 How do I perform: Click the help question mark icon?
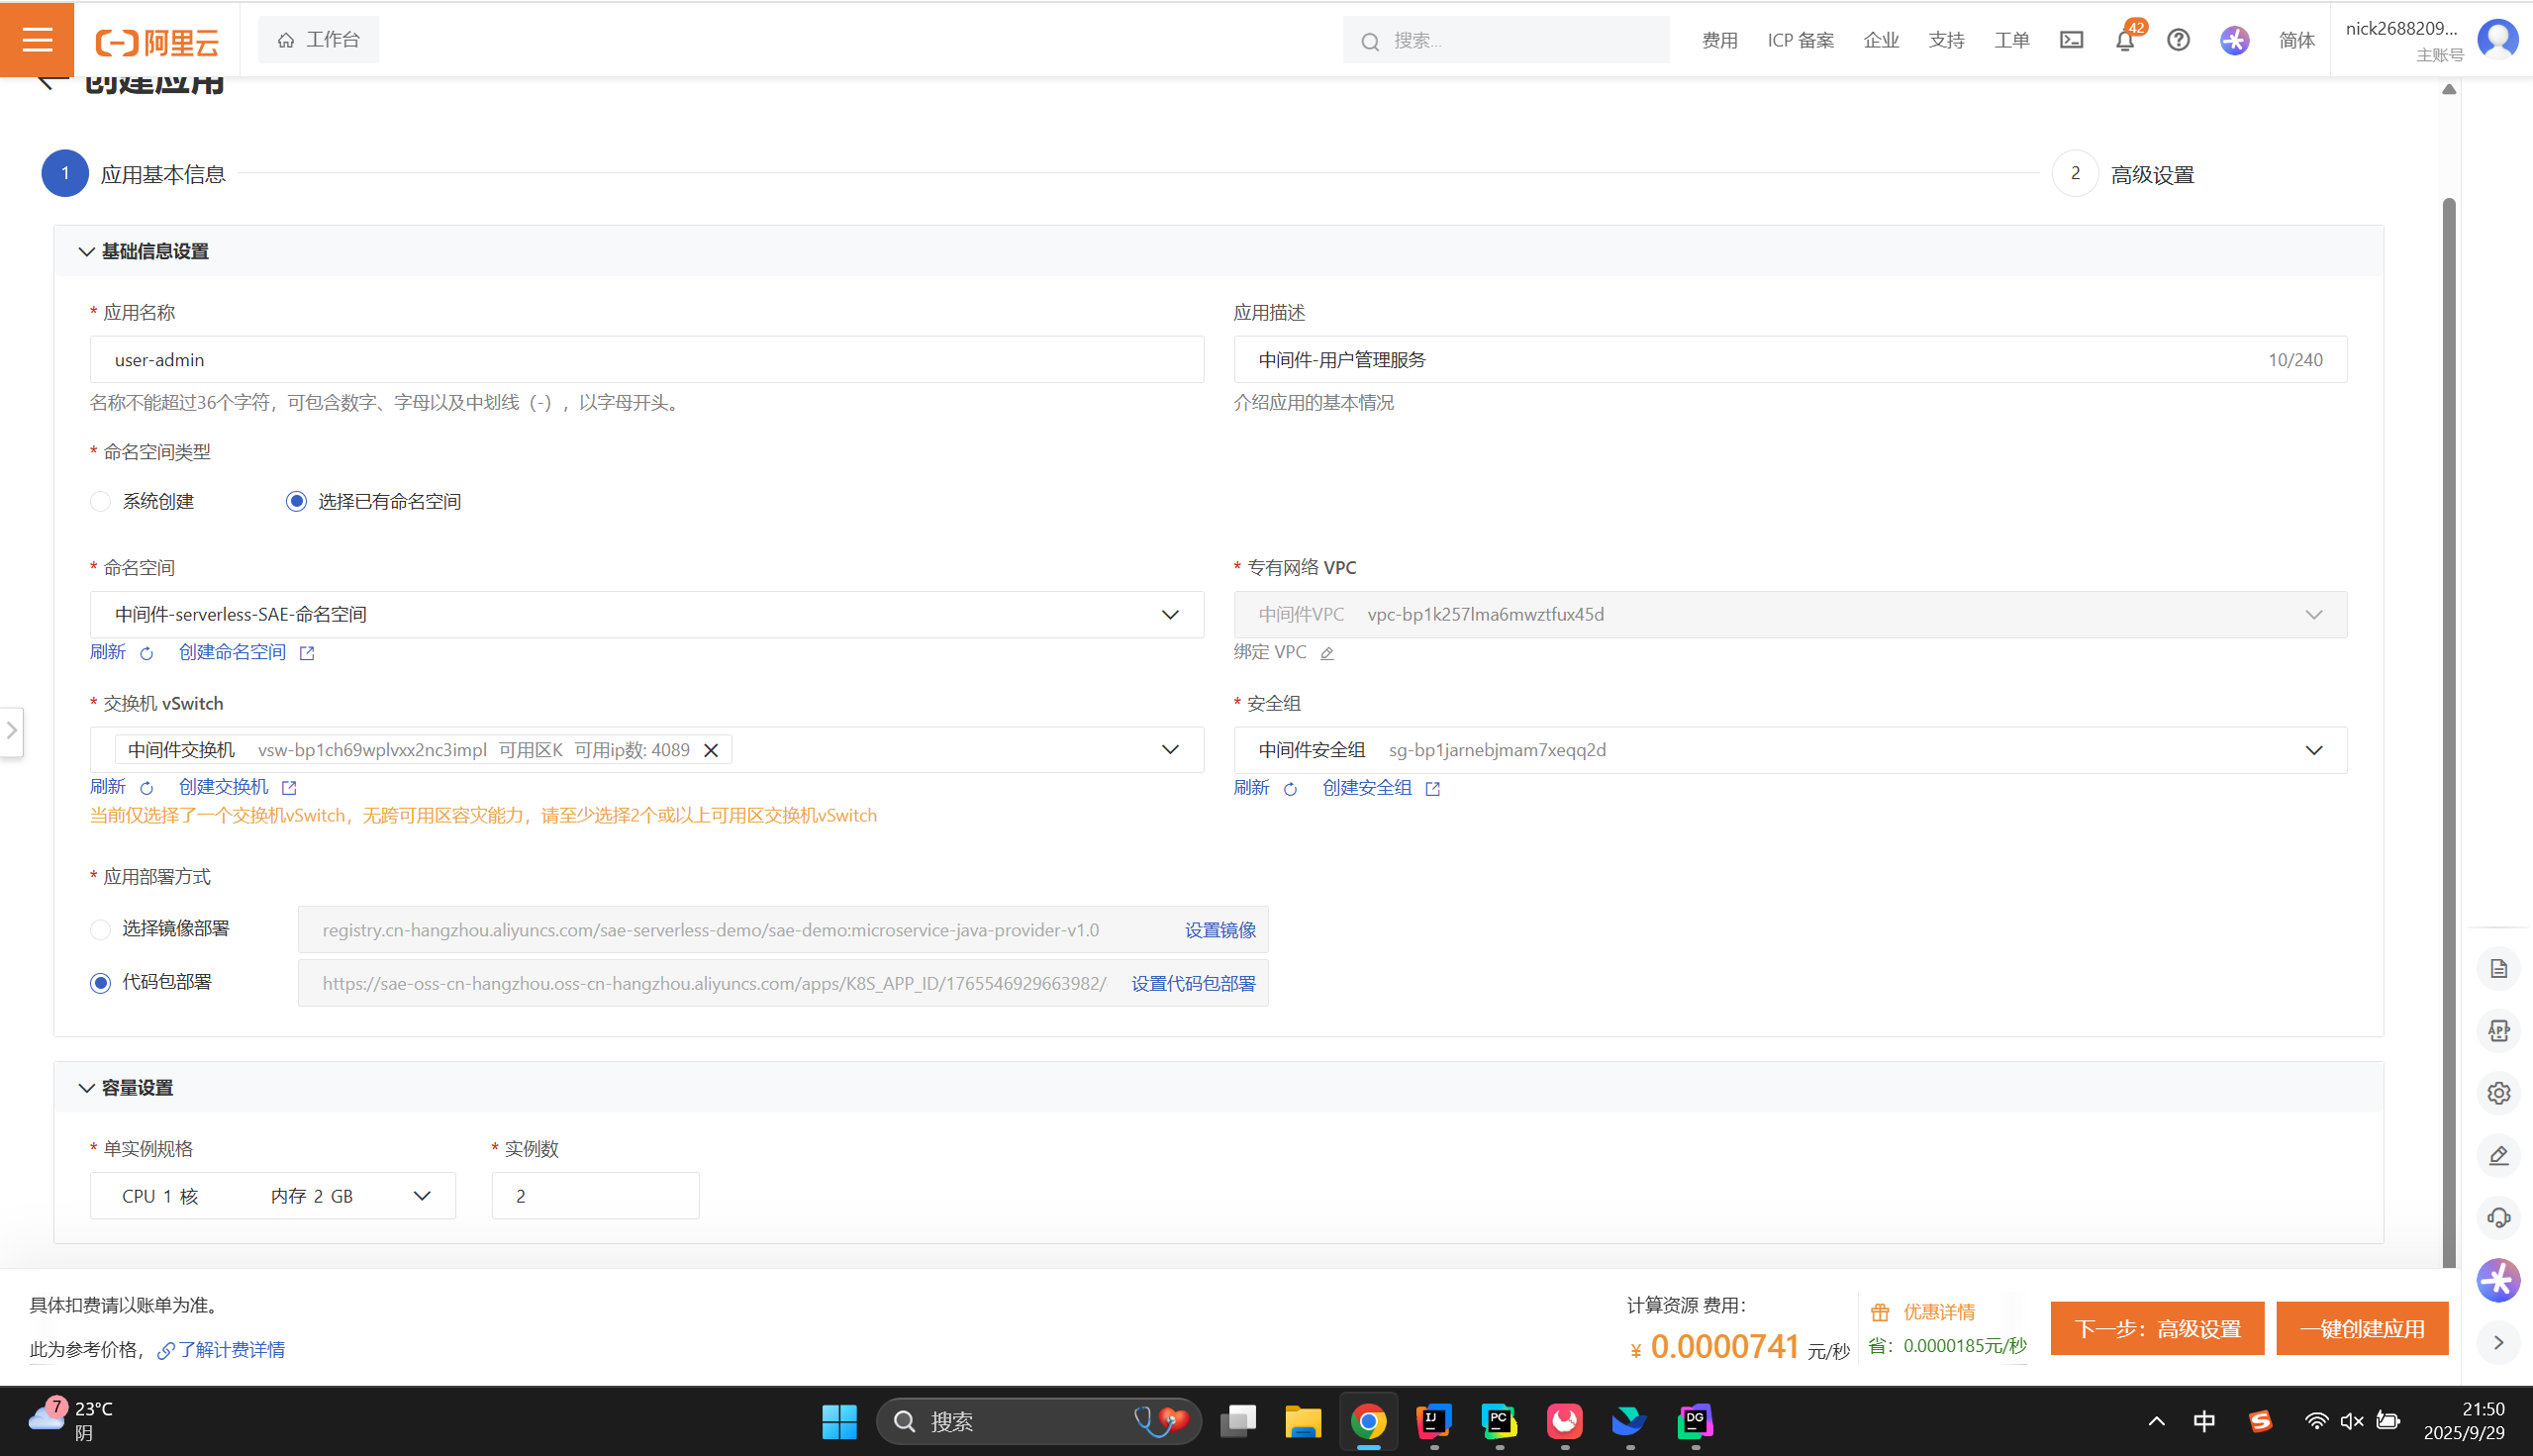point(2178,40)
